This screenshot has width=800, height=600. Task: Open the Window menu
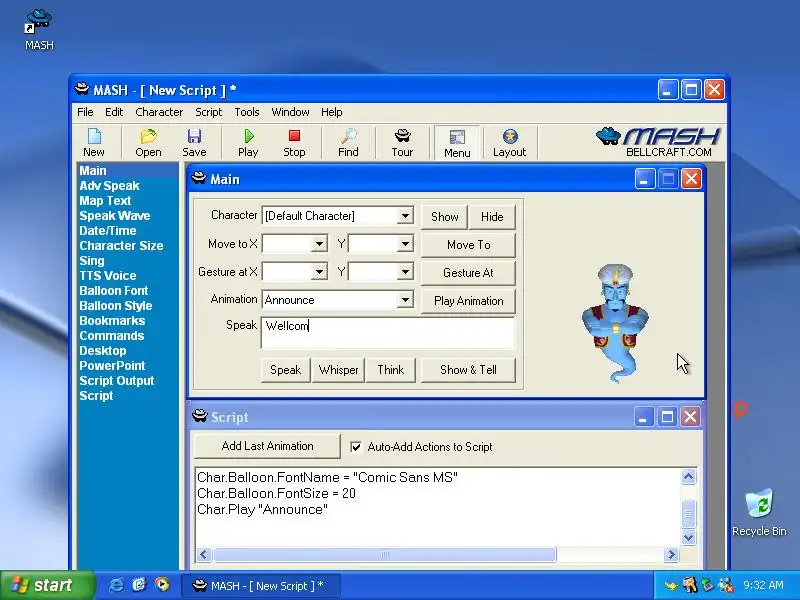[290, 112]
